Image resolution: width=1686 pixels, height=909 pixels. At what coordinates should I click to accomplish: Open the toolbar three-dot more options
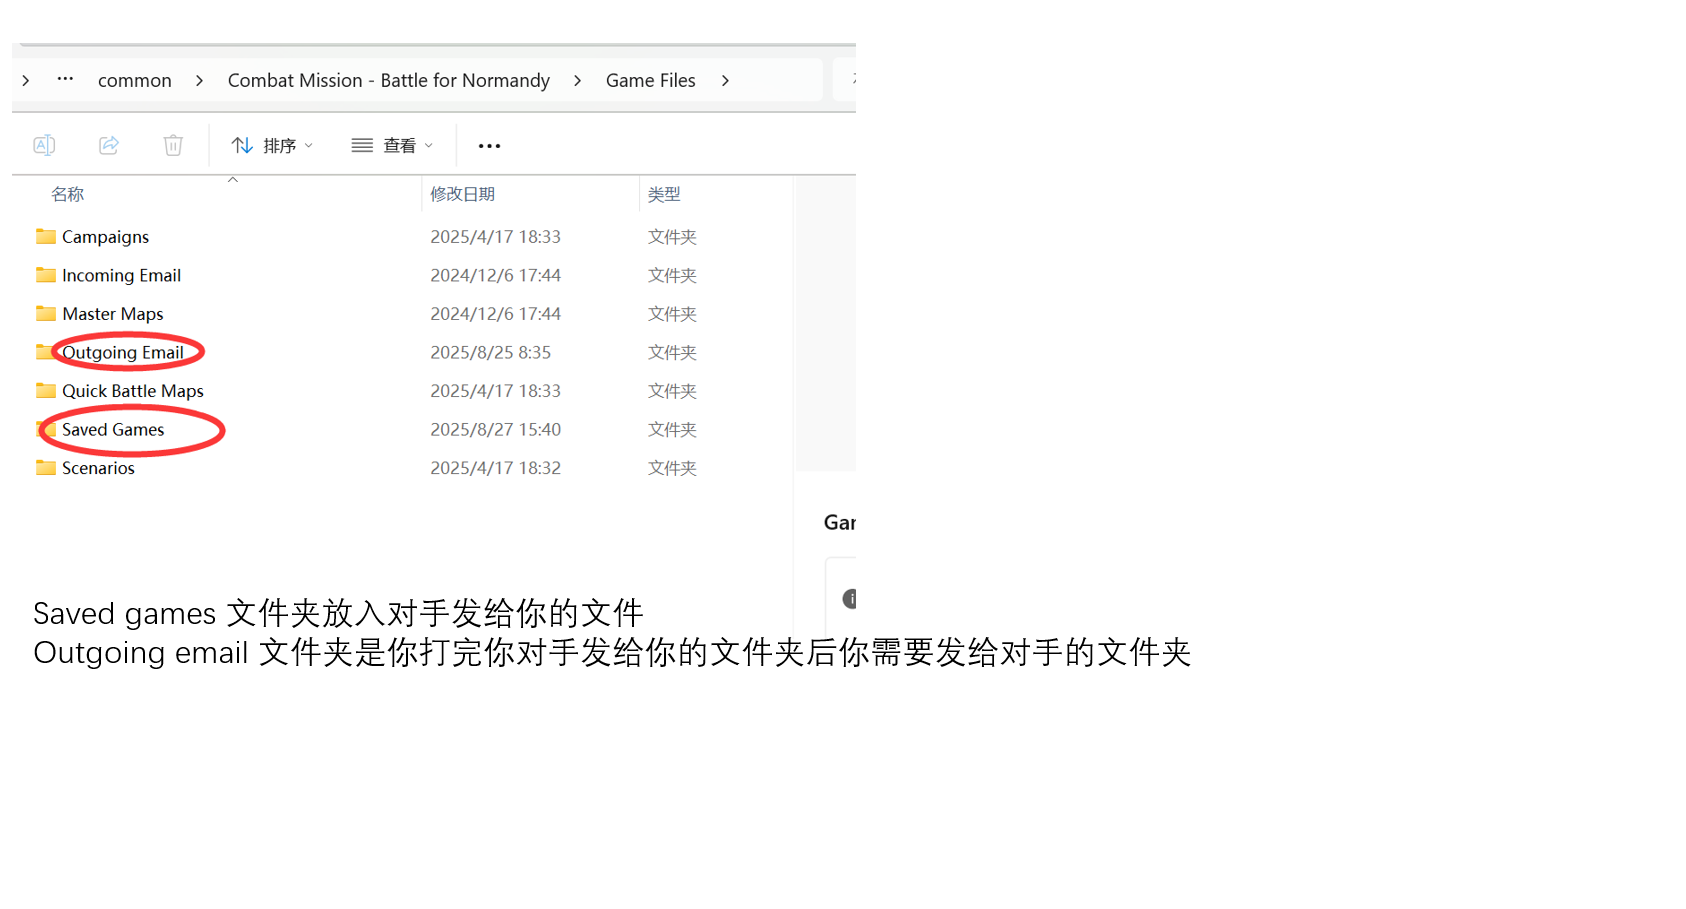[489, 146]
